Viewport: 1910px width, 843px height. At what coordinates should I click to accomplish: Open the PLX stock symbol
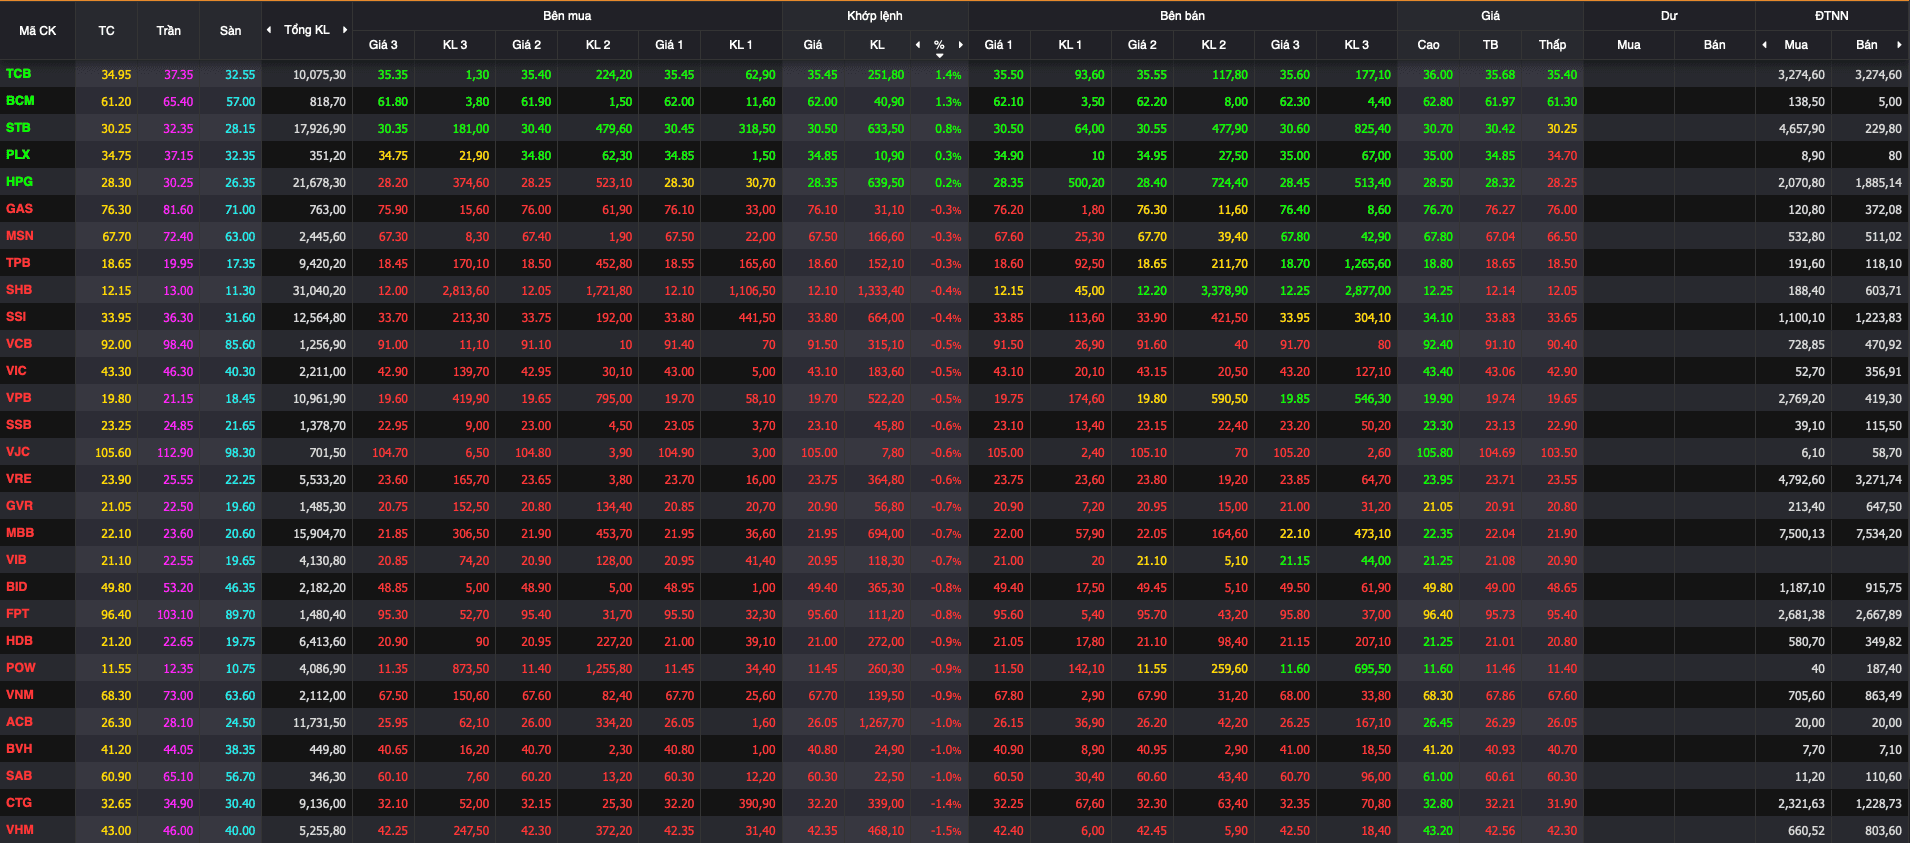tap(18, 155)
